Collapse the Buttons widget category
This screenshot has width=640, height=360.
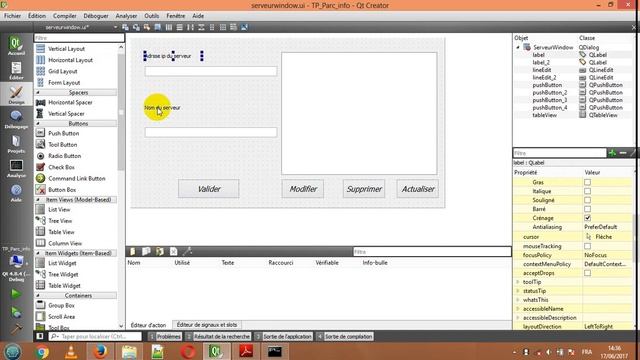click(x=38, y=124)
